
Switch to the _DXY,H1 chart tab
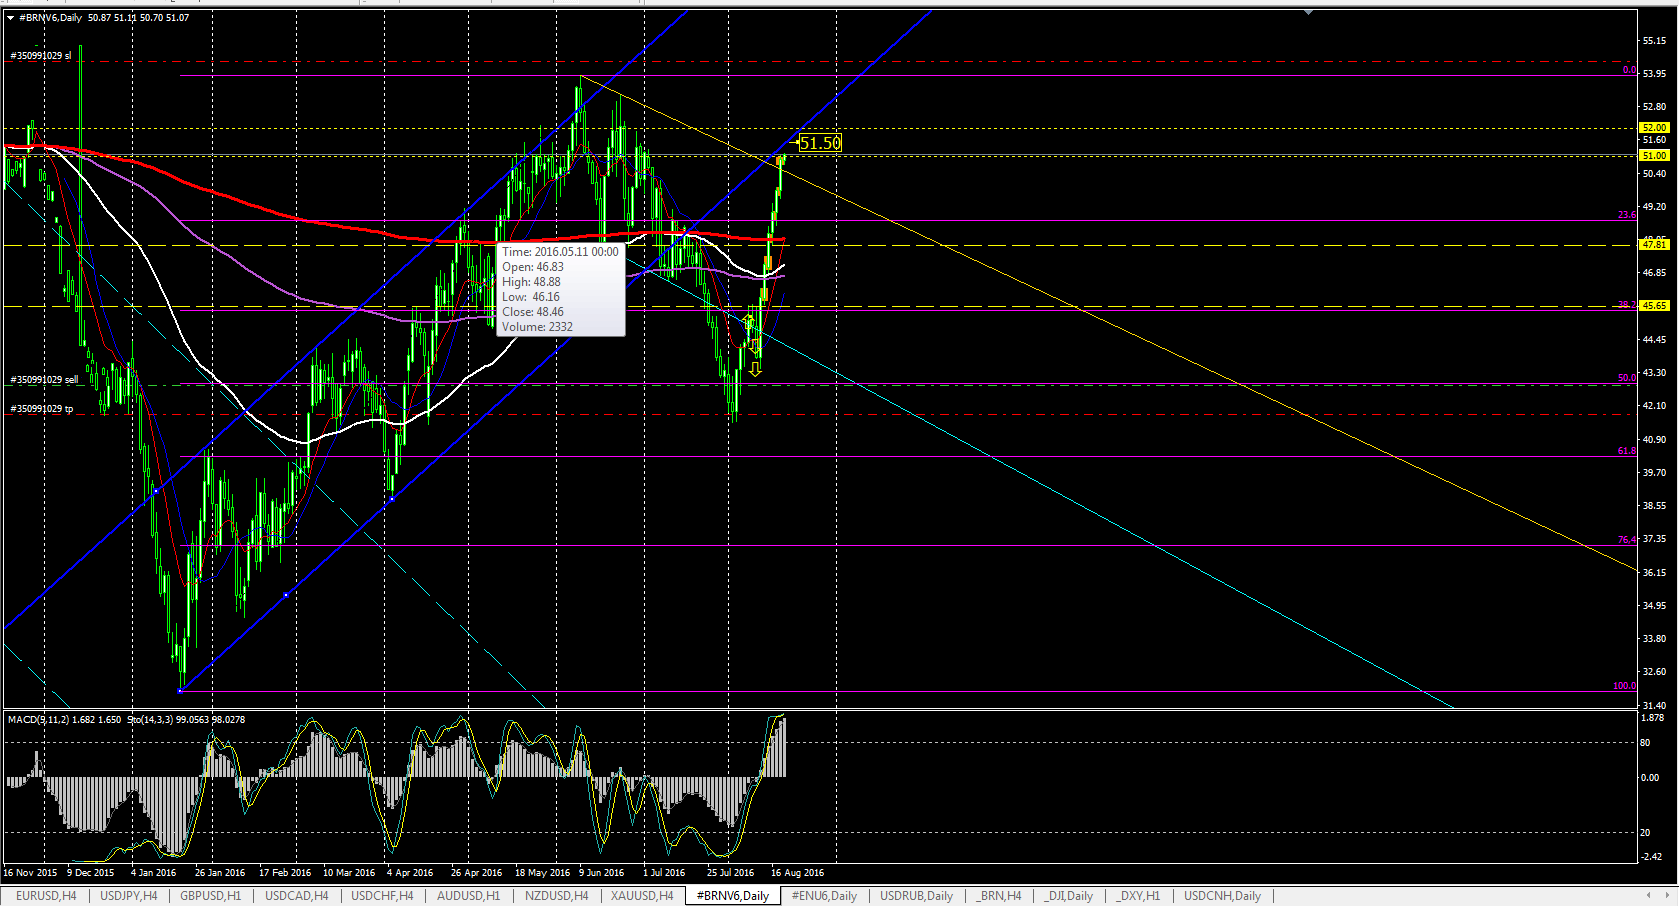coord(1138,896)
